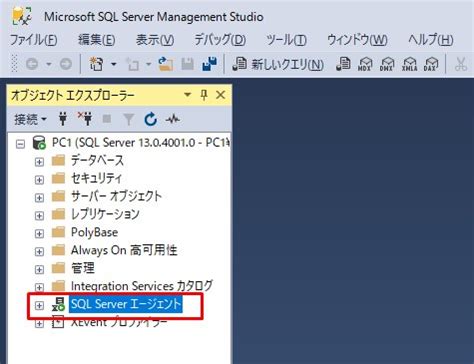Screen dimensions: 474x364
Task: Open the ヘルプ(H) menu
Action: 430,40
